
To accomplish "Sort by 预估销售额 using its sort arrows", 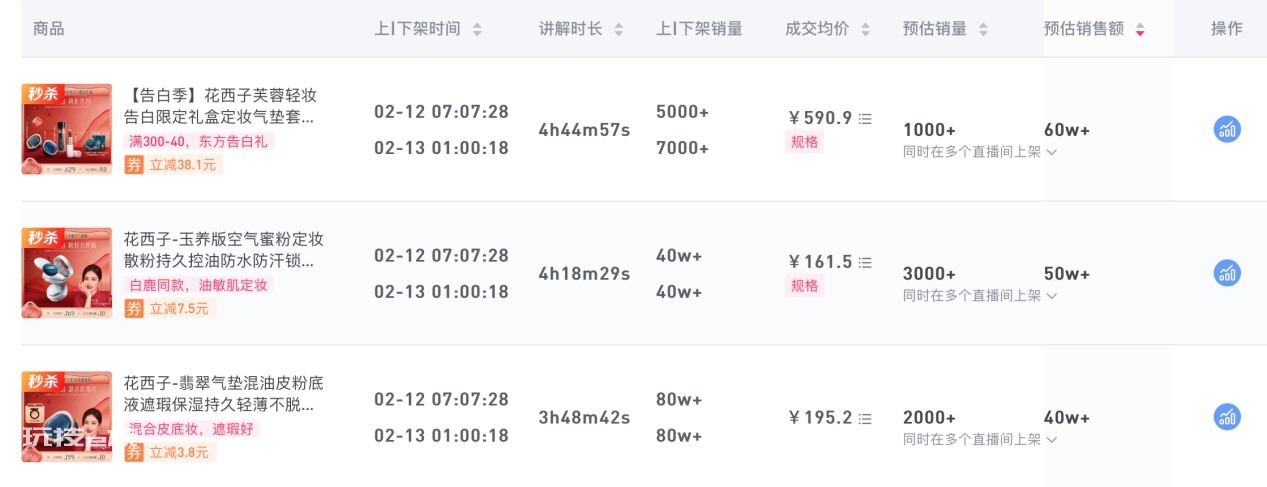I will (1140, 30).
